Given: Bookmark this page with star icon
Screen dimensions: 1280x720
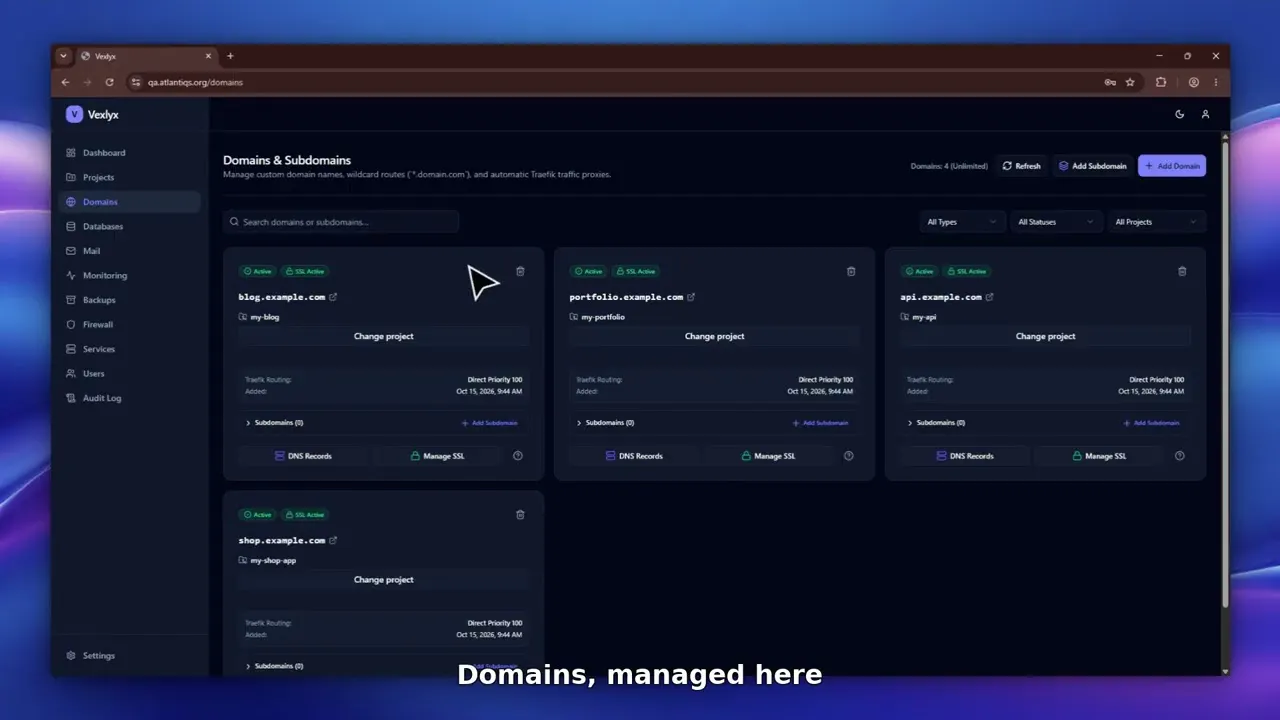Looking at the screenshot, I should coord(1130,82).
